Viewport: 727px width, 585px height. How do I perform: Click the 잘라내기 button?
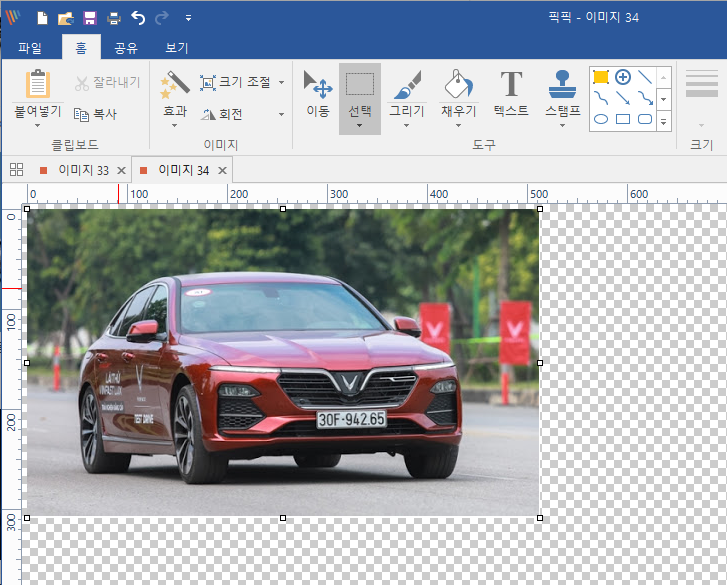(x=108, y=83)
